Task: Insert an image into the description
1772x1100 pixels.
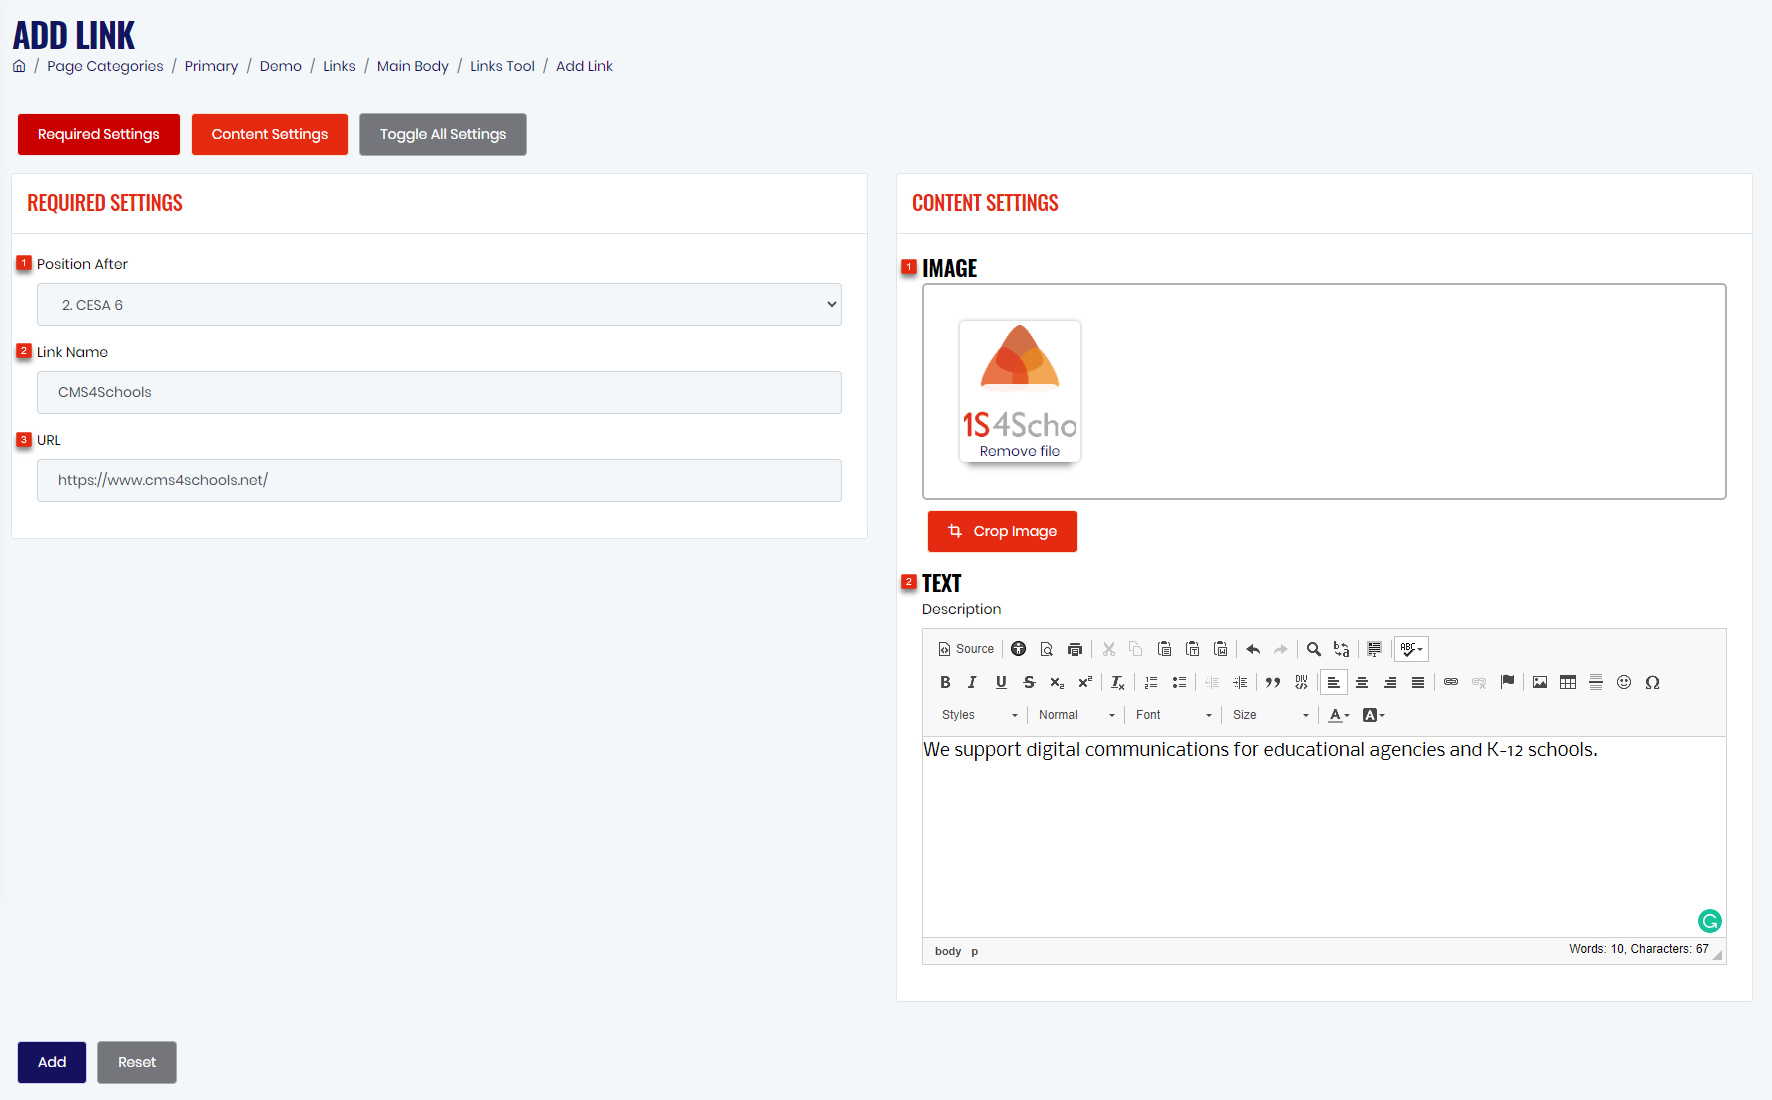Action: coord(1540,682)
